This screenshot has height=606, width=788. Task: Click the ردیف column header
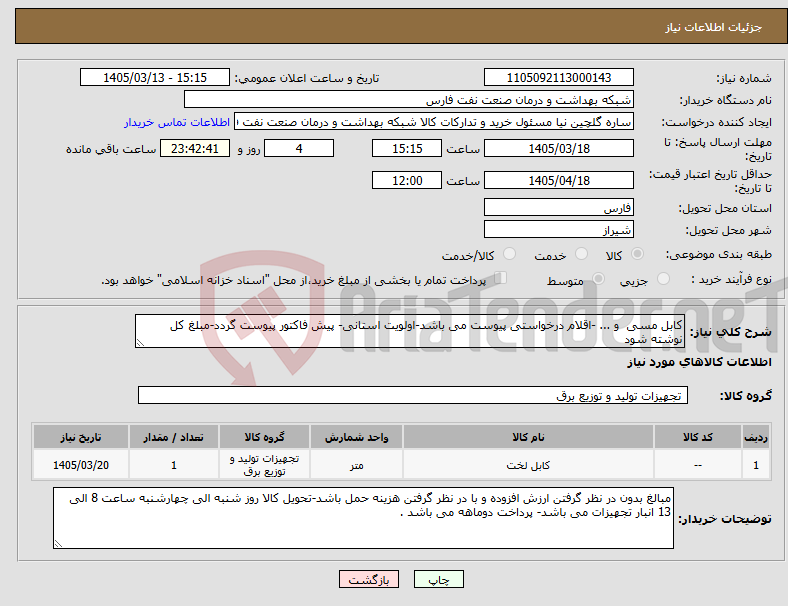[755, 437]
